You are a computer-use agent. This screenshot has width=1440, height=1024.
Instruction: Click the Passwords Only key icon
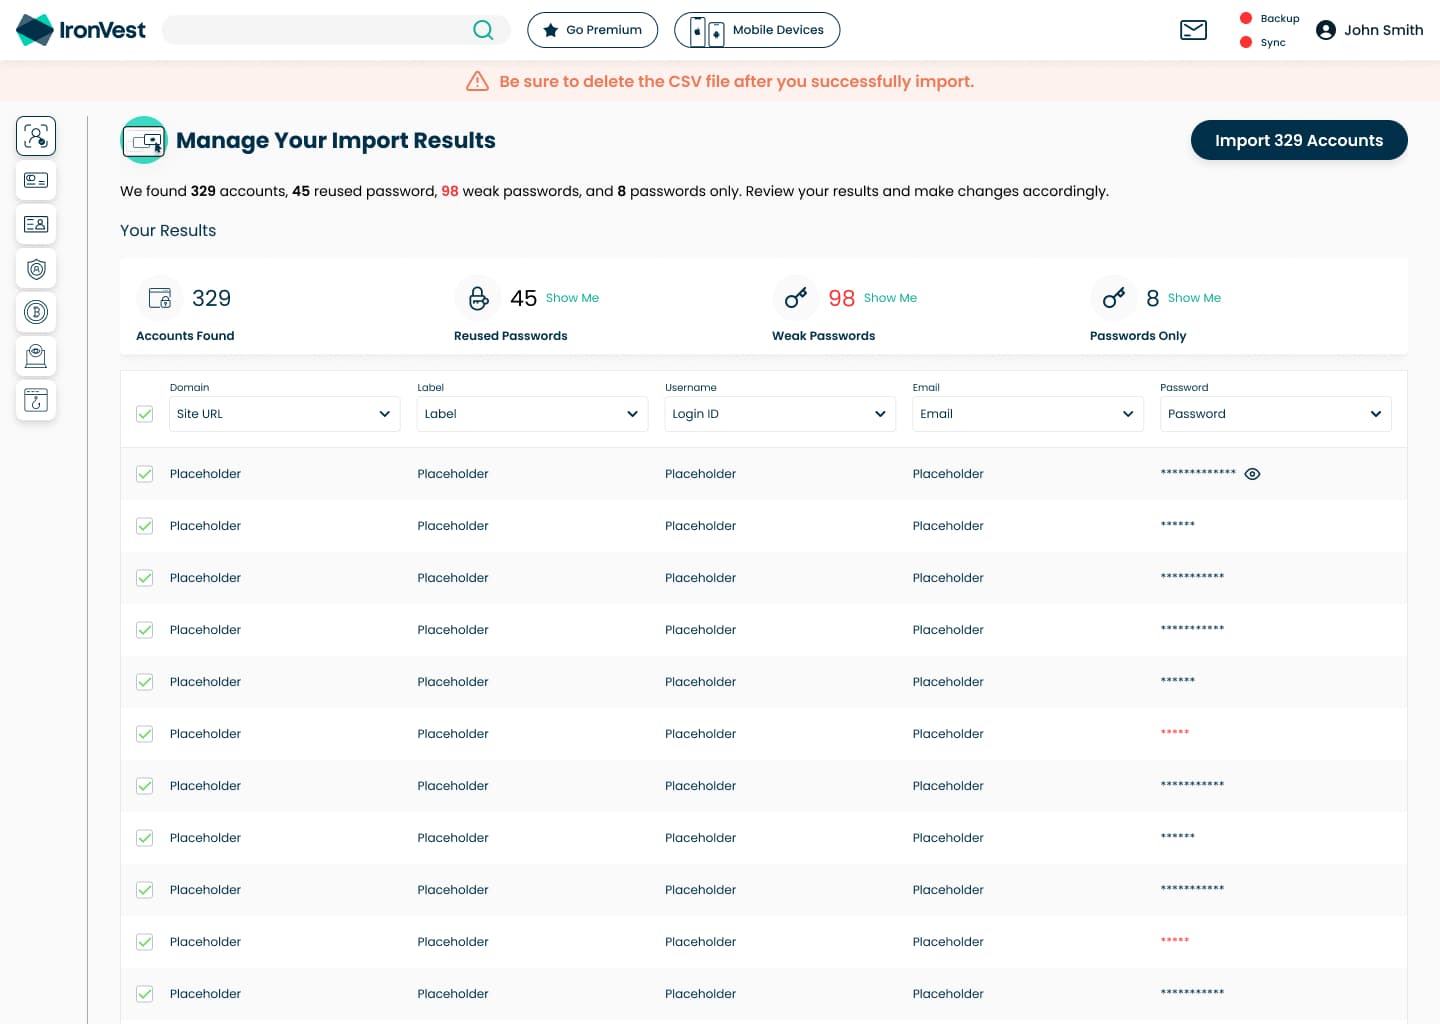(x=1114, y=298)
